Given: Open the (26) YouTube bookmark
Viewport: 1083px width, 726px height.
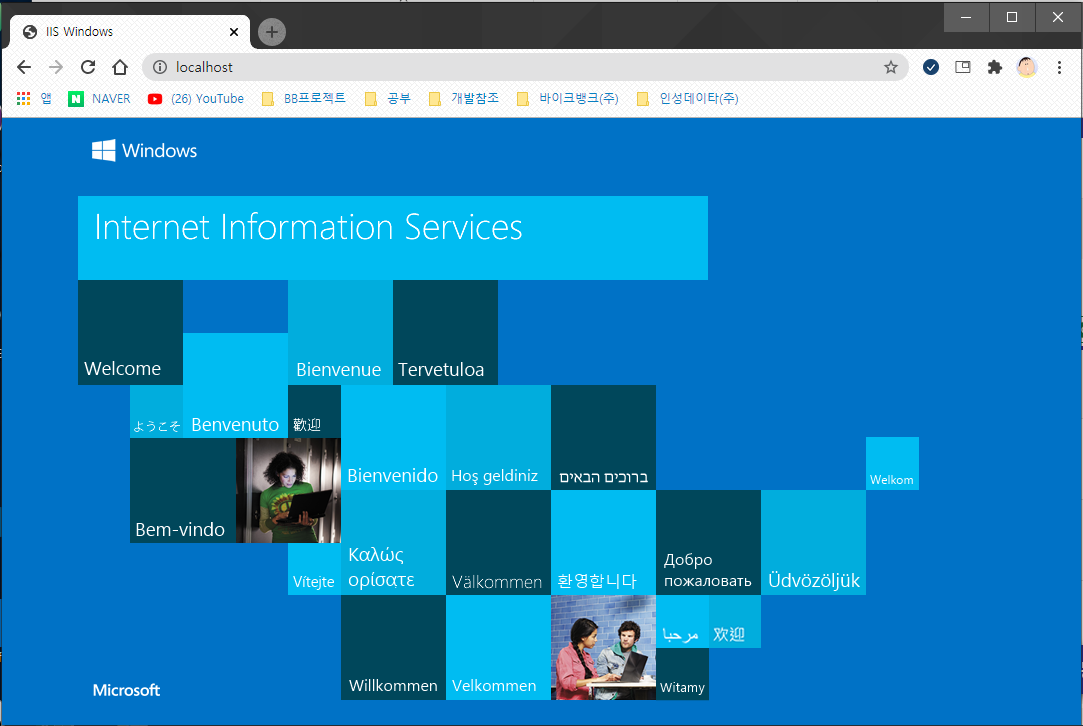Looking at the screenshot, I should pyautogui.click(x=195, y=99).
